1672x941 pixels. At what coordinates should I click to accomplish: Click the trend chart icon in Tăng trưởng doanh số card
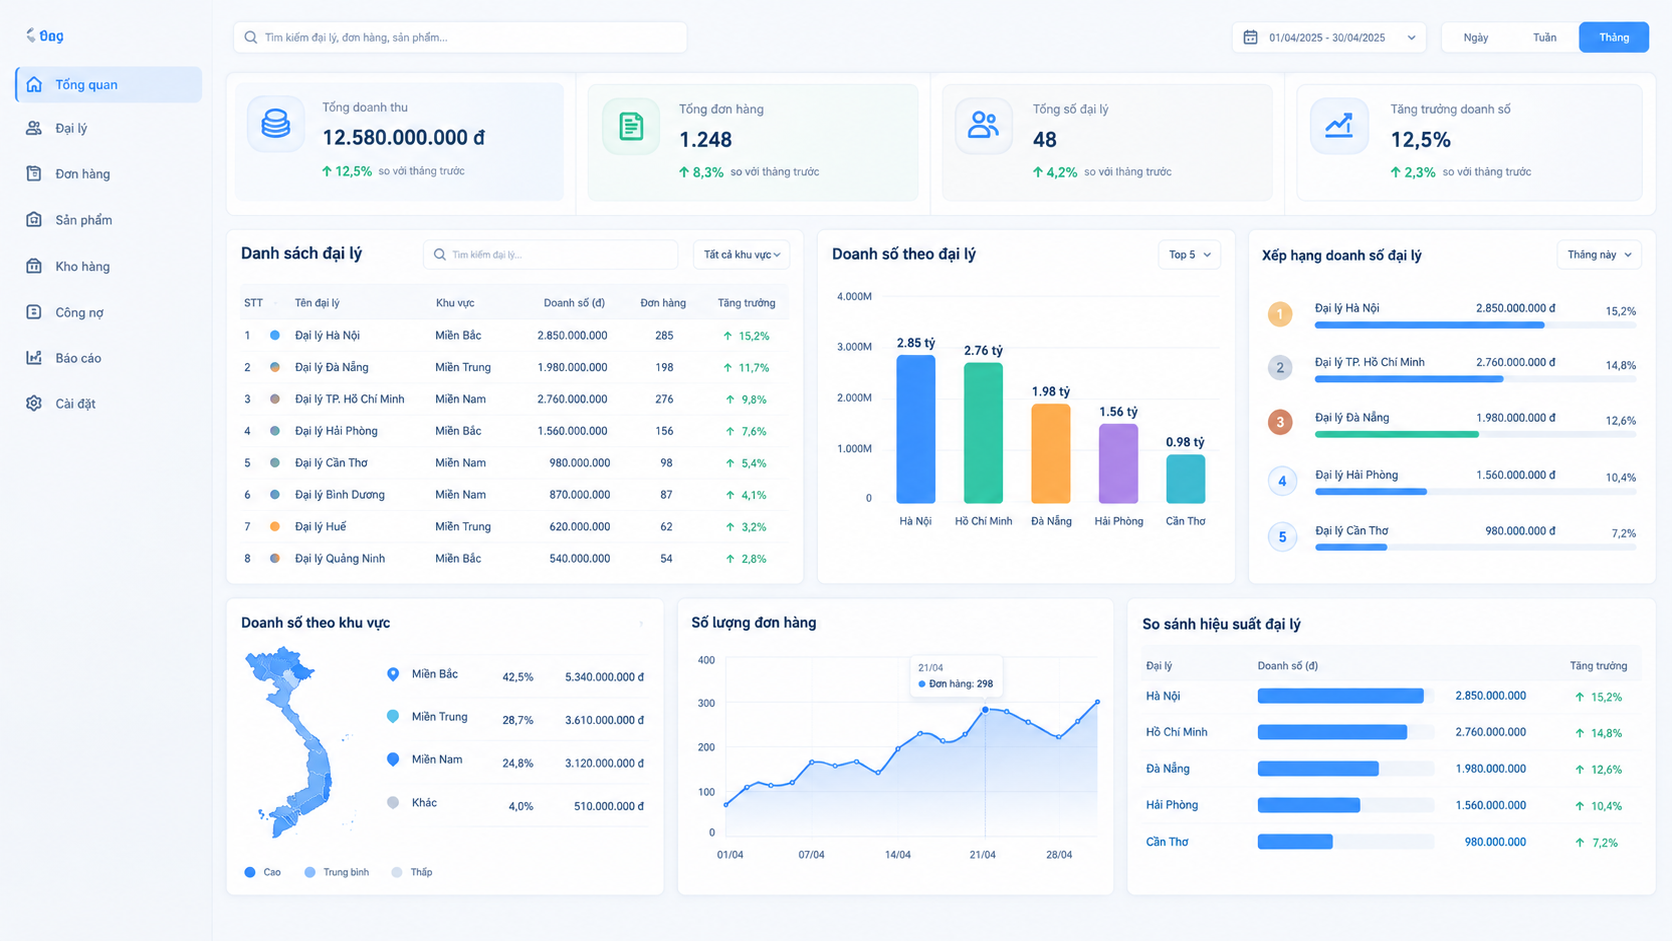point(1339,125)
